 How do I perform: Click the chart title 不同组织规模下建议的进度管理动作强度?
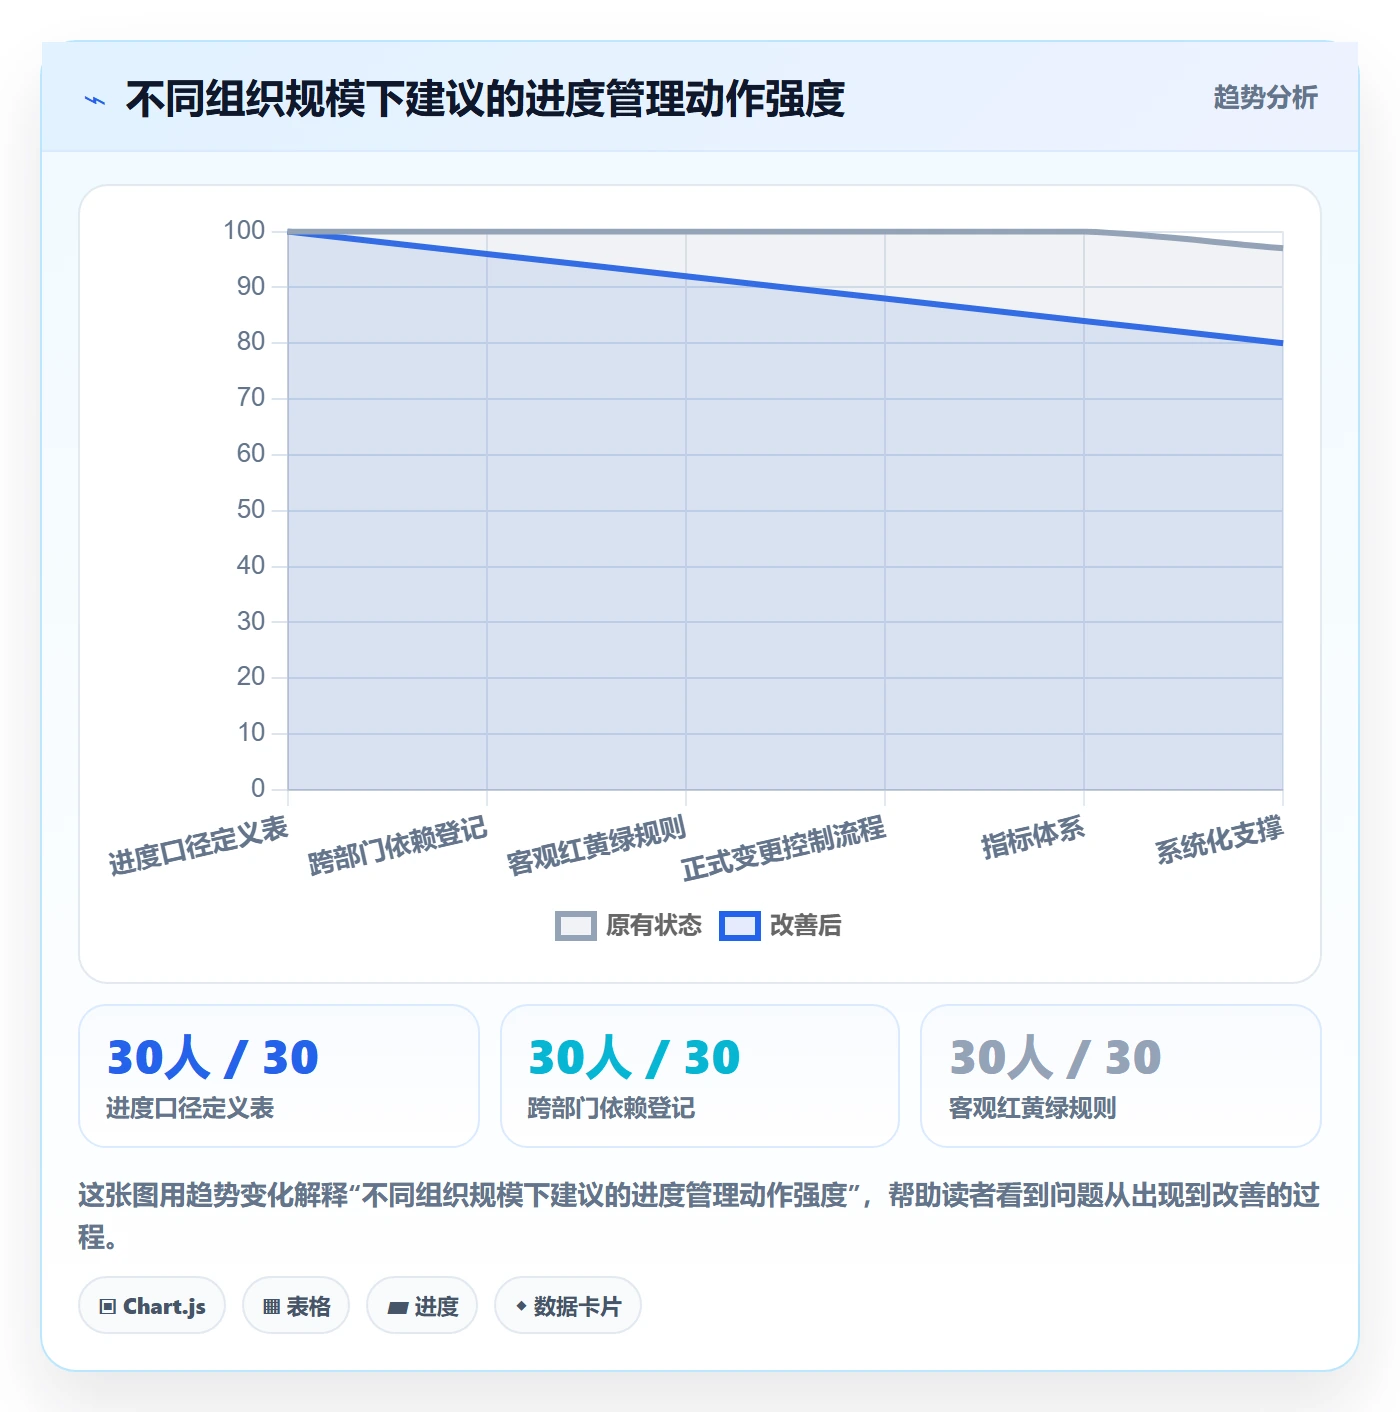point(485,99)
